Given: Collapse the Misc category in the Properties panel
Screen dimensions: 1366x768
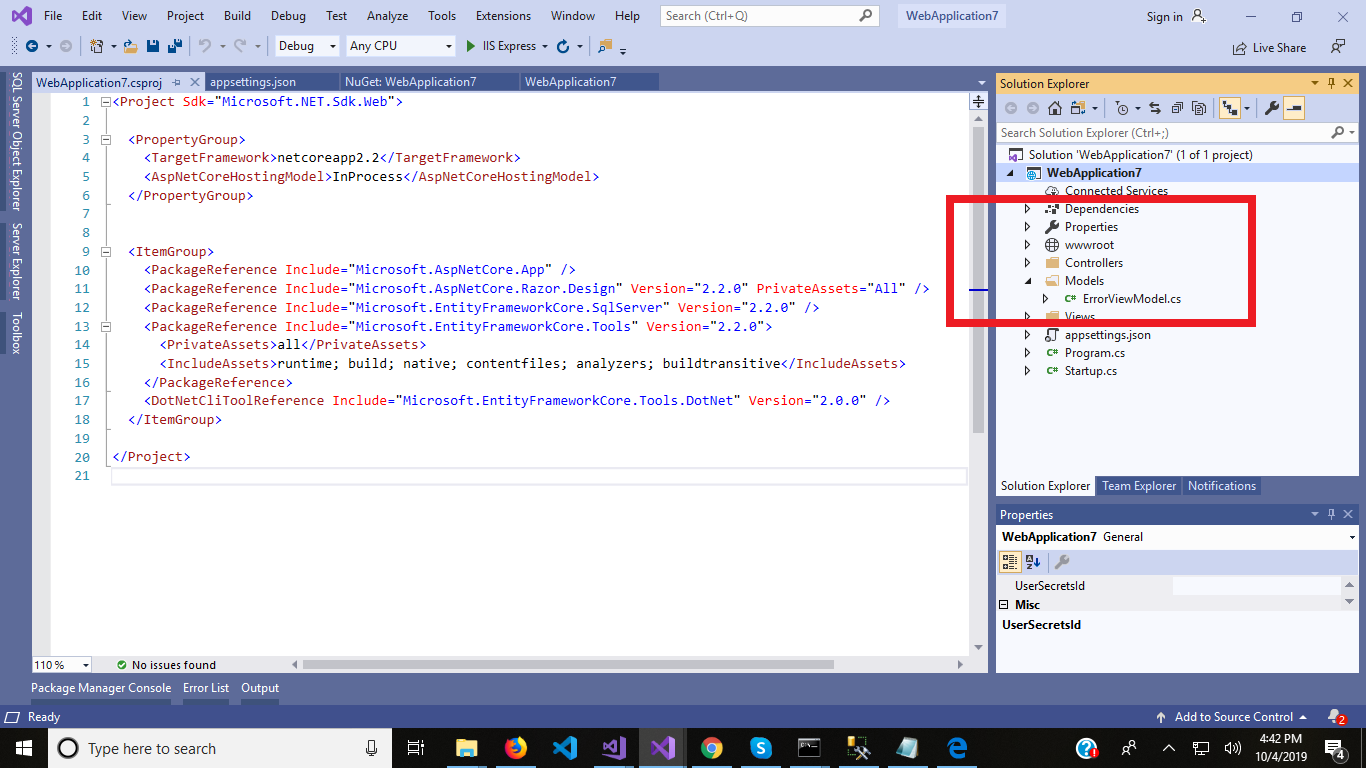Looking at the screenshot, I should pos(1005,605).
